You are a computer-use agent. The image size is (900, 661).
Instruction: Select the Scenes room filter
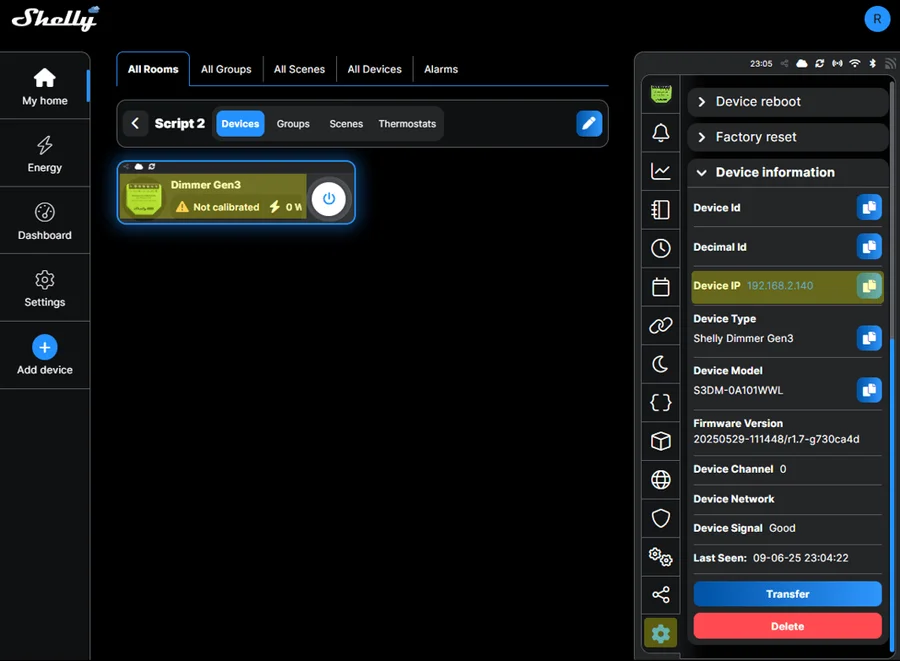click(346, 123)
